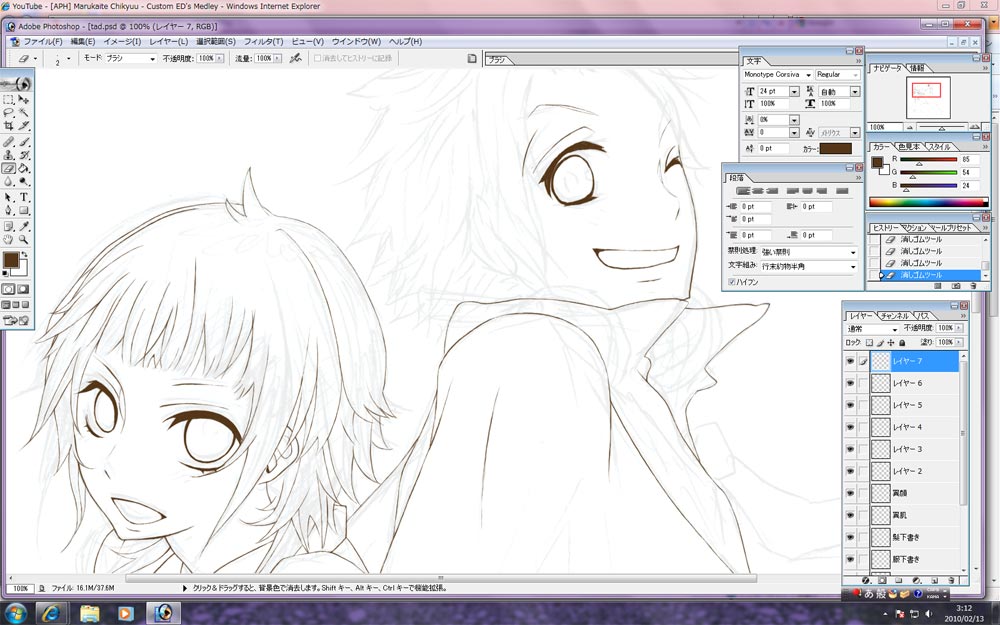Open the eraser brush preset picker arrow
This screenshot has height=625, width=1000.
coord(68,58)
